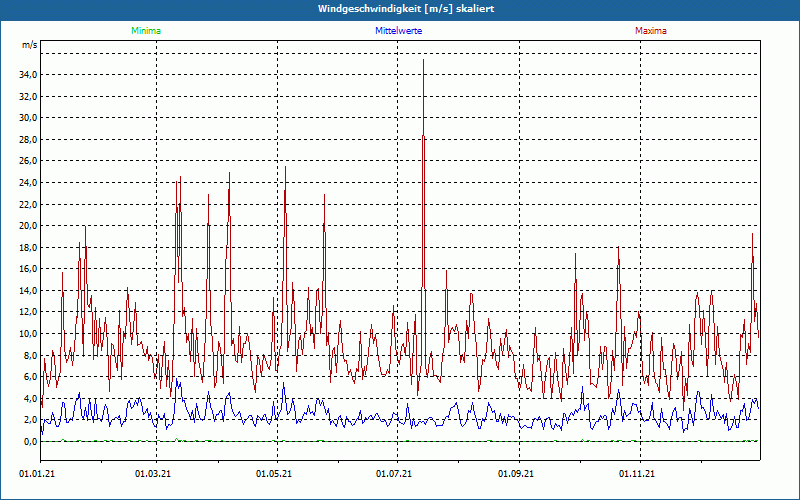Viewport: 800px width, 500px height.
Task: Click the 32,0 y-axis value
Action: tap(28, 96)
